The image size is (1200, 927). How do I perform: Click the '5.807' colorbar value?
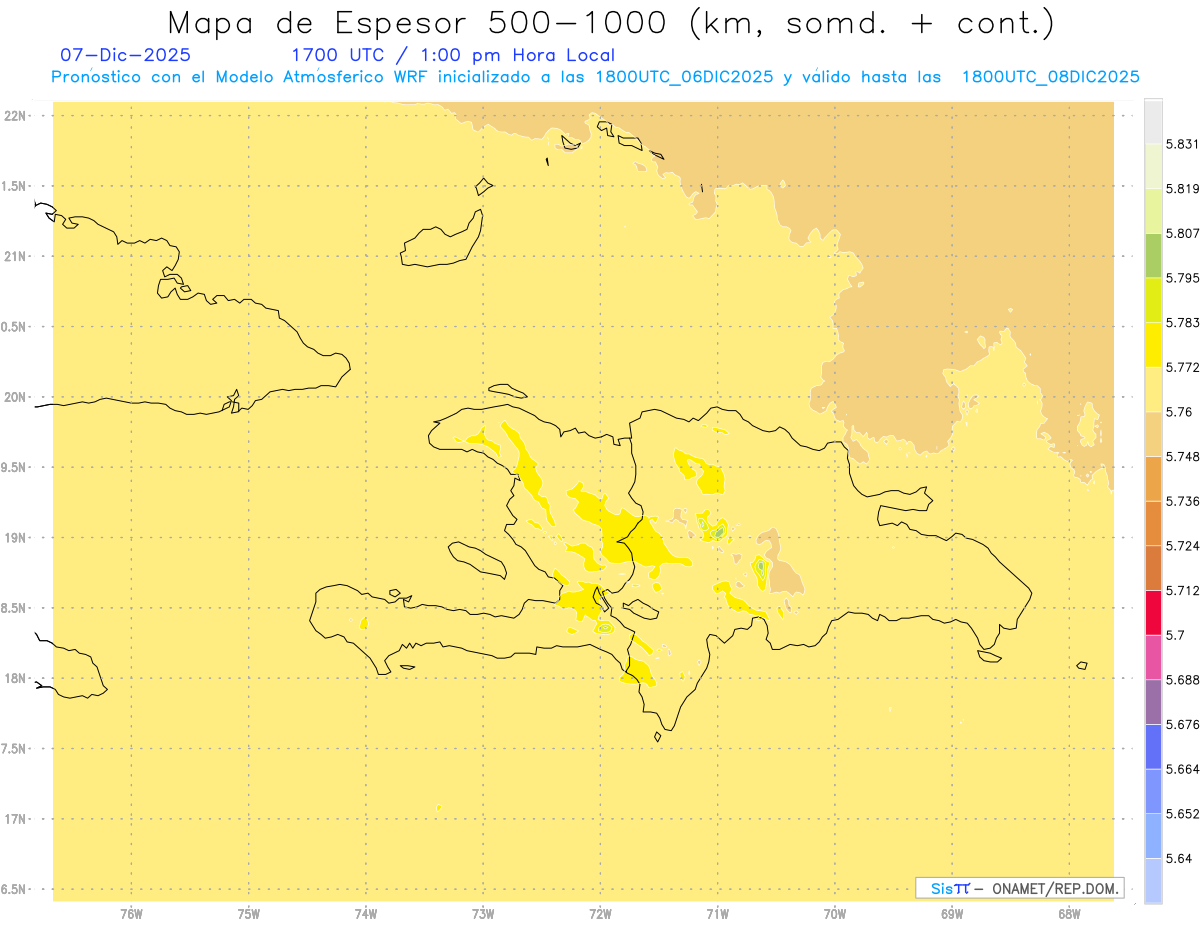coord(1182,233)
